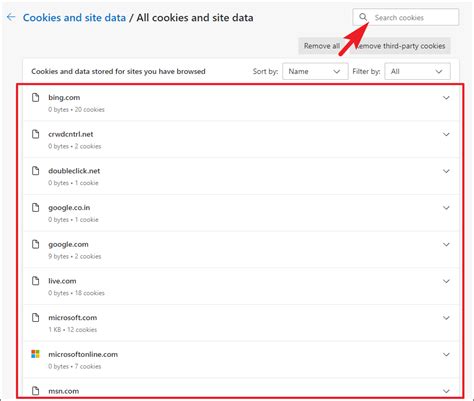Viewport: 474px width, 401px height.
Task: Click '0 bytes • 2 cookies' under crwdcntrl.net
Action: [75, 146]
